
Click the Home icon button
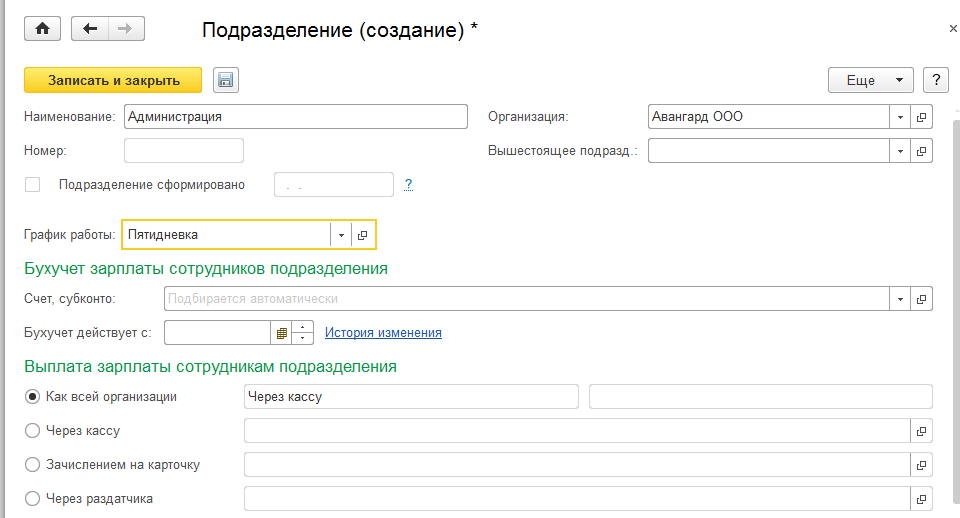click(42, 29)
